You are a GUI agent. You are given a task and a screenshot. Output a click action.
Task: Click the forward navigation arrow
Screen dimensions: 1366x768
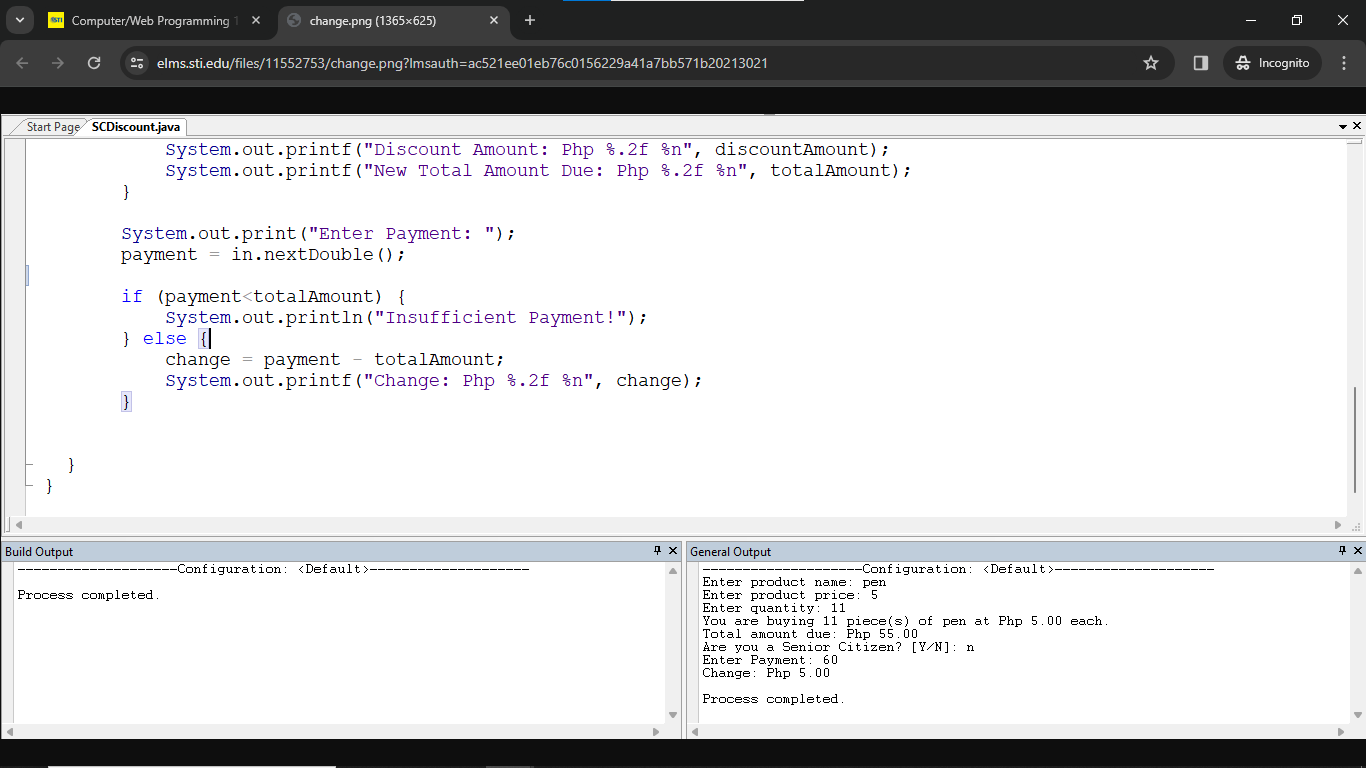coord(58,63)
